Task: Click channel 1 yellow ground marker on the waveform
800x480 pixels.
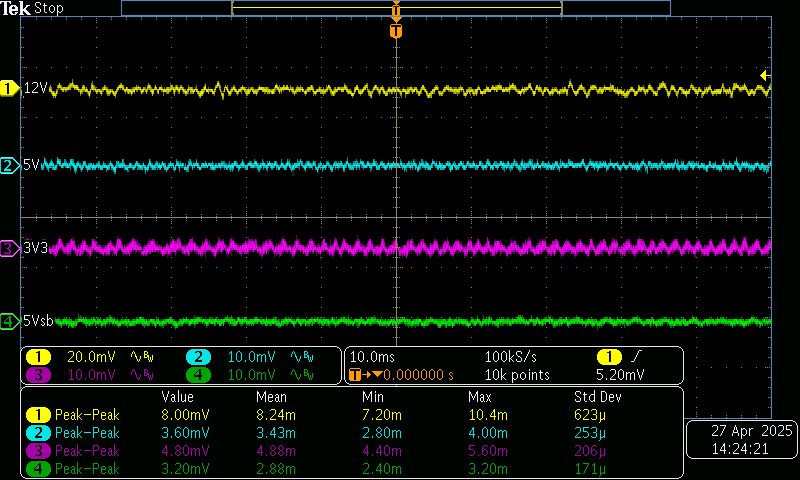Action: (9, 88)
